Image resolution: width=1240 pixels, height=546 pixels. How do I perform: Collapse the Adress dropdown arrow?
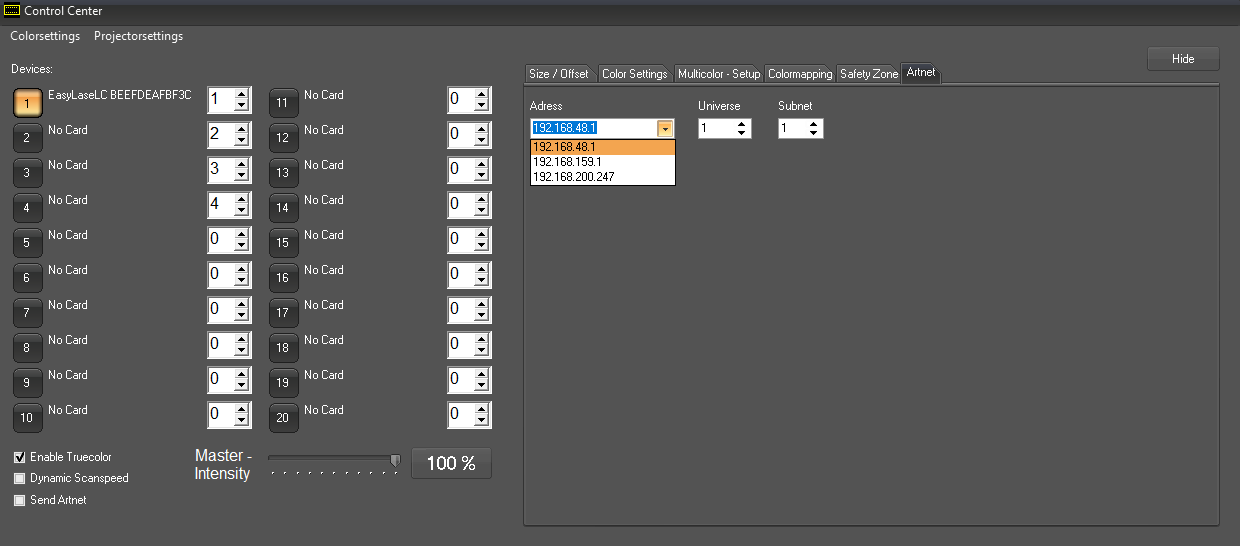point(665,128)
